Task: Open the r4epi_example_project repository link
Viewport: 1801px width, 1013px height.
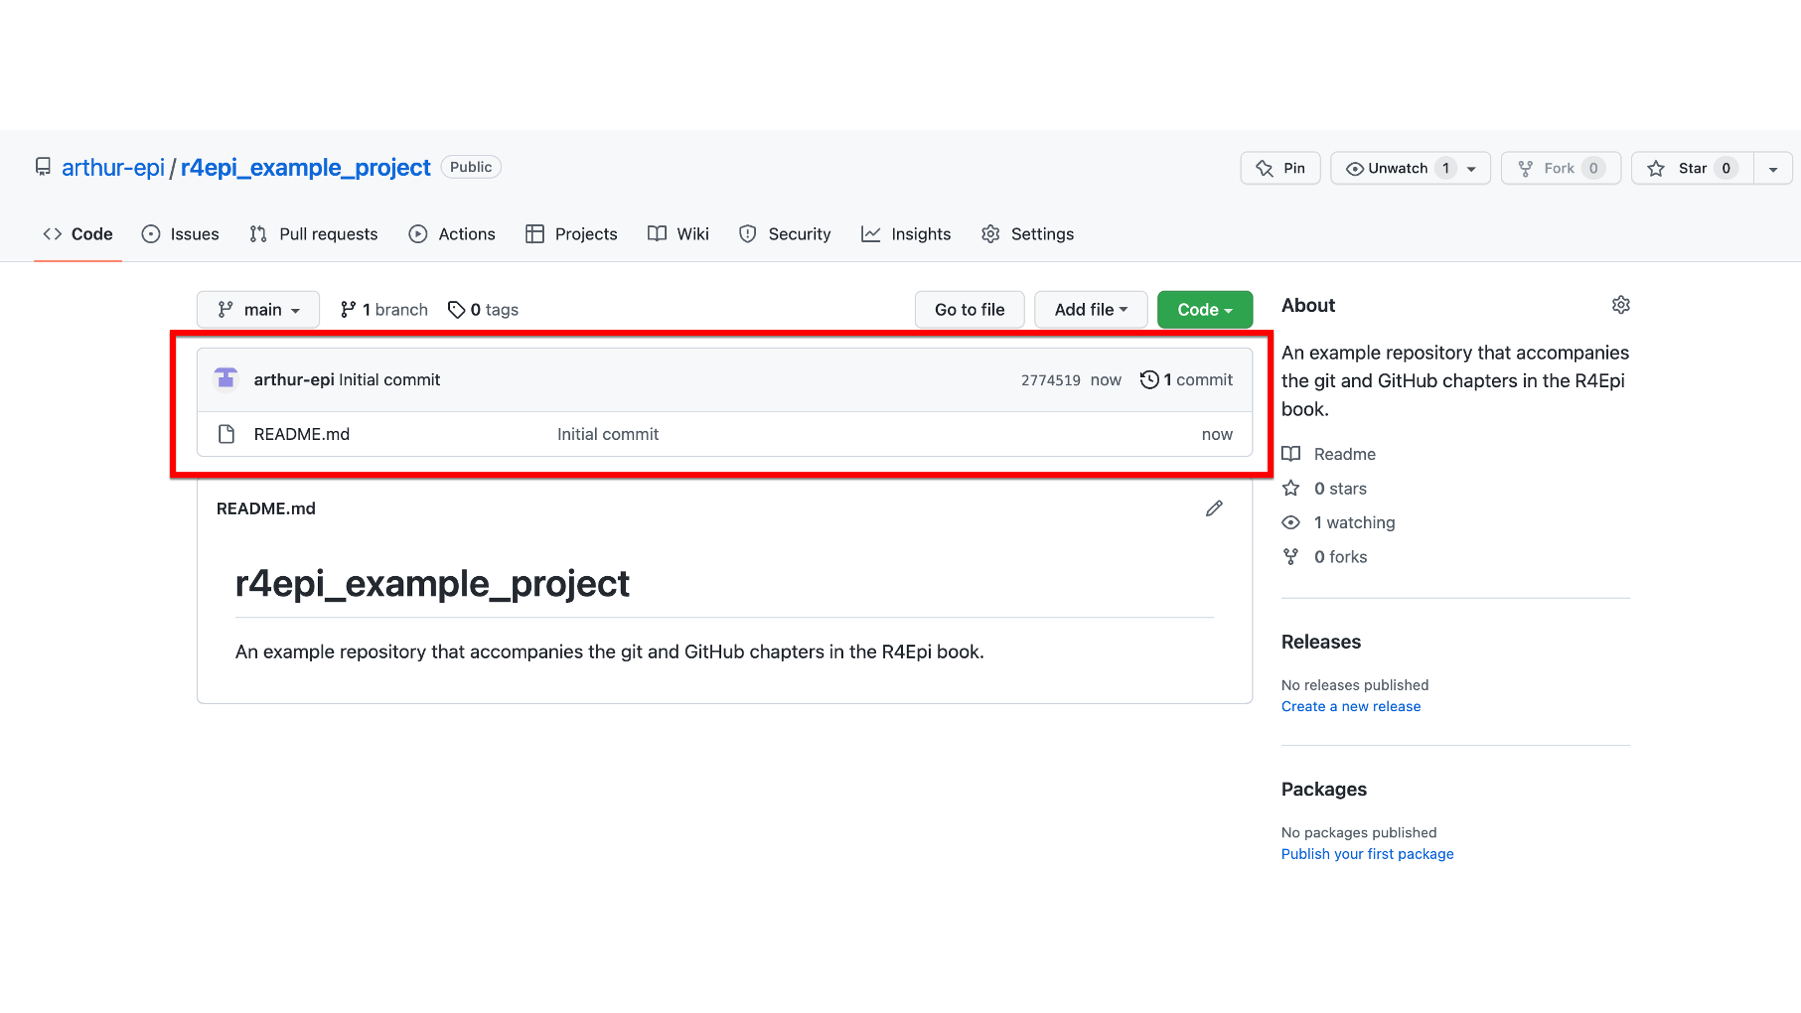Action: tap(305, 167)
